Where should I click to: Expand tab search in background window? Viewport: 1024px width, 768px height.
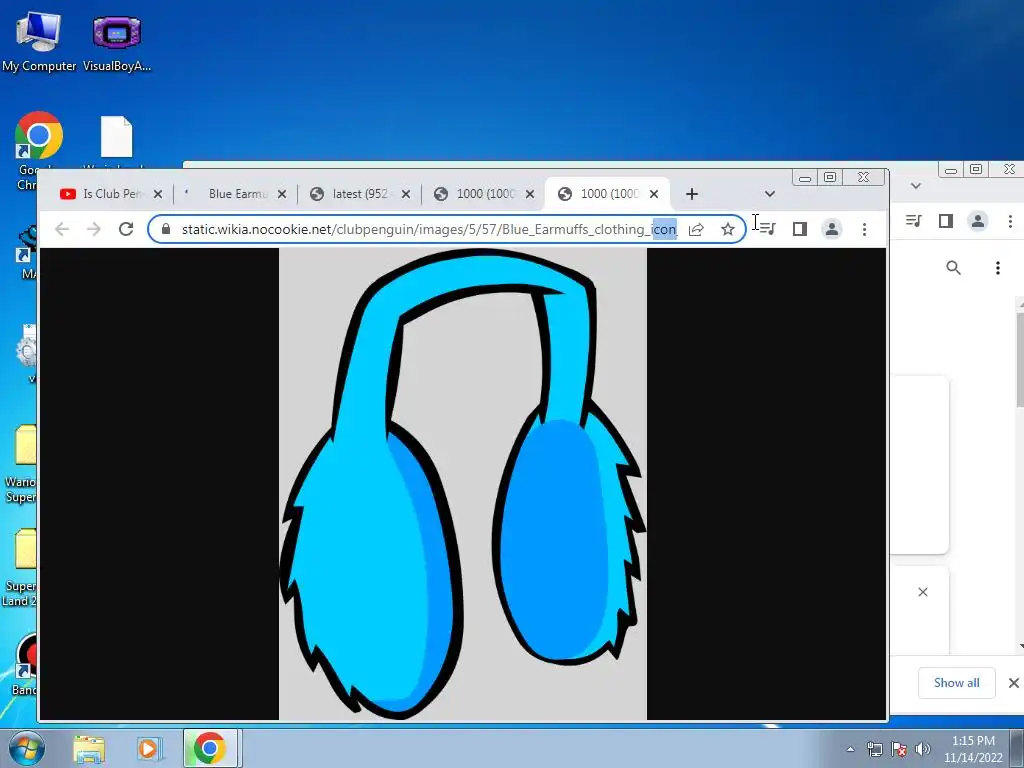[916, 186]
